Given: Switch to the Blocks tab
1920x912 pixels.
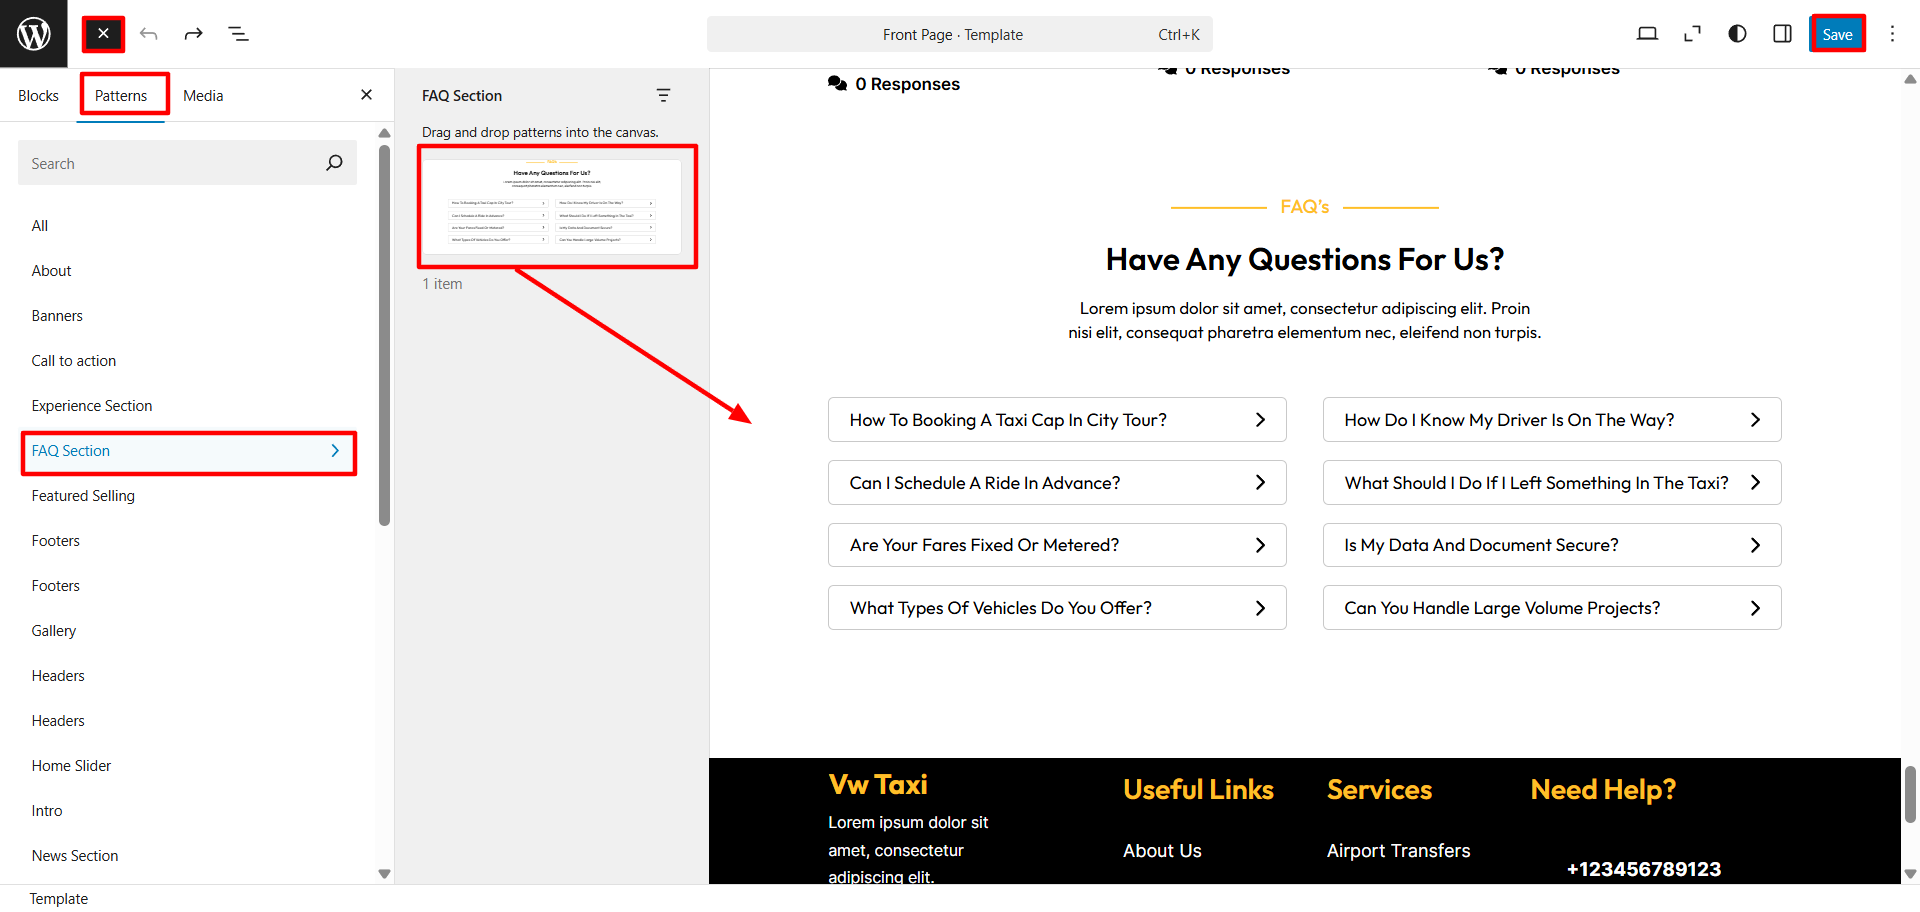Looking at the screenshot, I should (x=38, y=96).
